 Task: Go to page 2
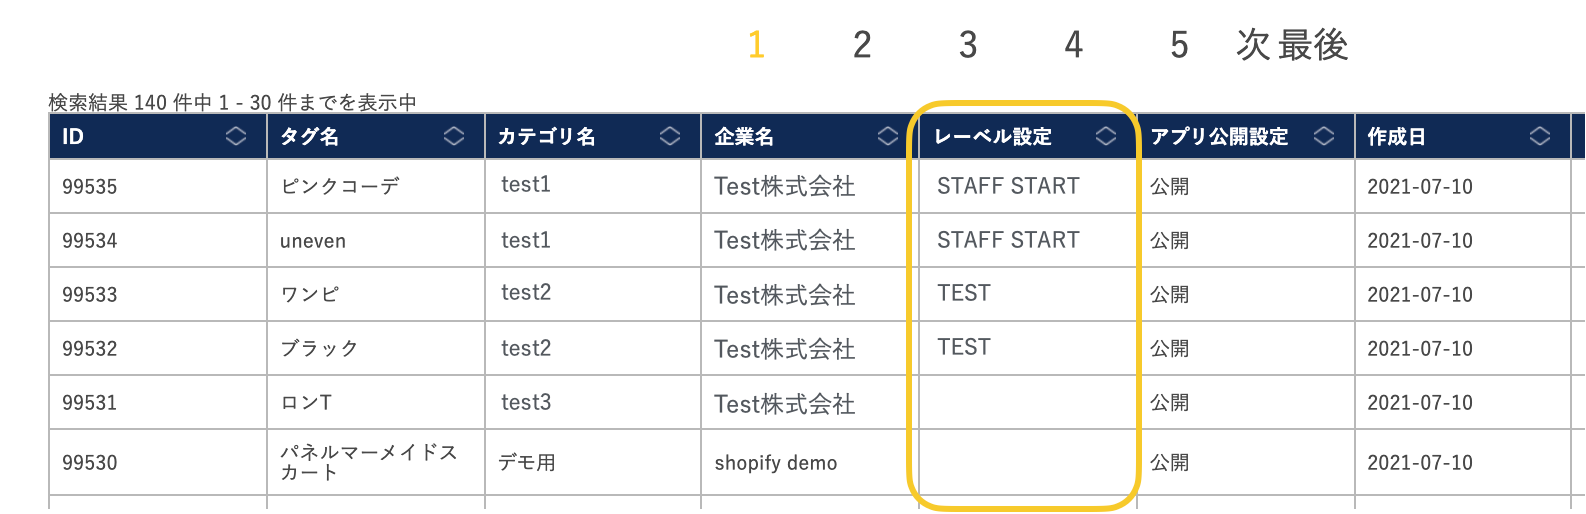point(862,45)
